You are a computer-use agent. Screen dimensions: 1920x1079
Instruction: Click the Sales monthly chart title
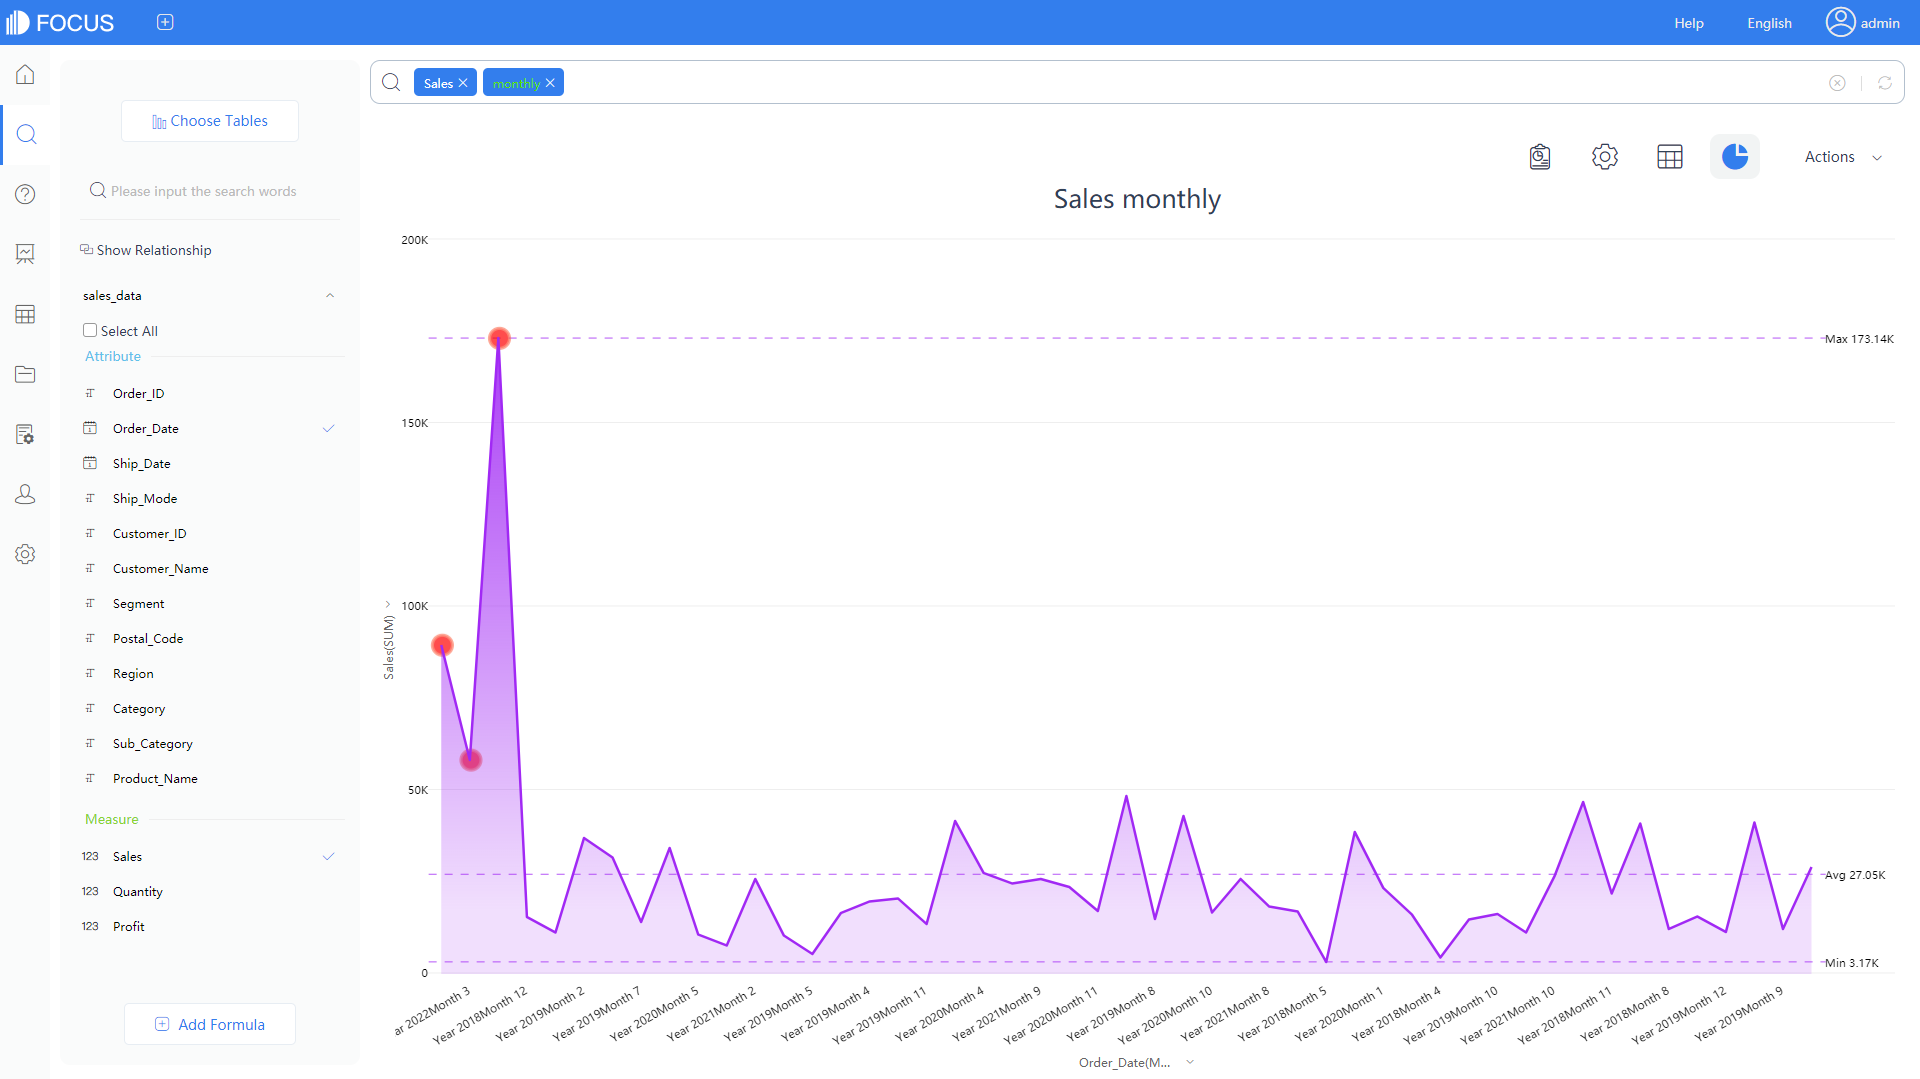(1137, 199)
